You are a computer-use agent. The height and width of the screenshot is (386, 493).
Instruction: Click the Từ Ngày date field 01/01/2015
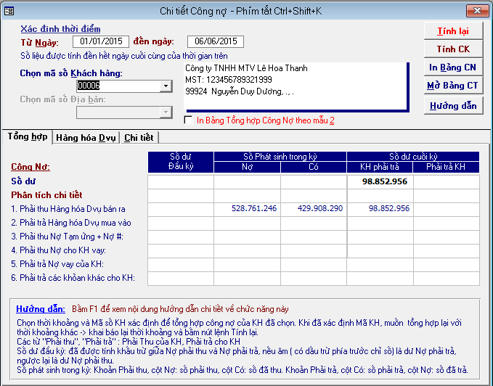click(x=101, y=41)
